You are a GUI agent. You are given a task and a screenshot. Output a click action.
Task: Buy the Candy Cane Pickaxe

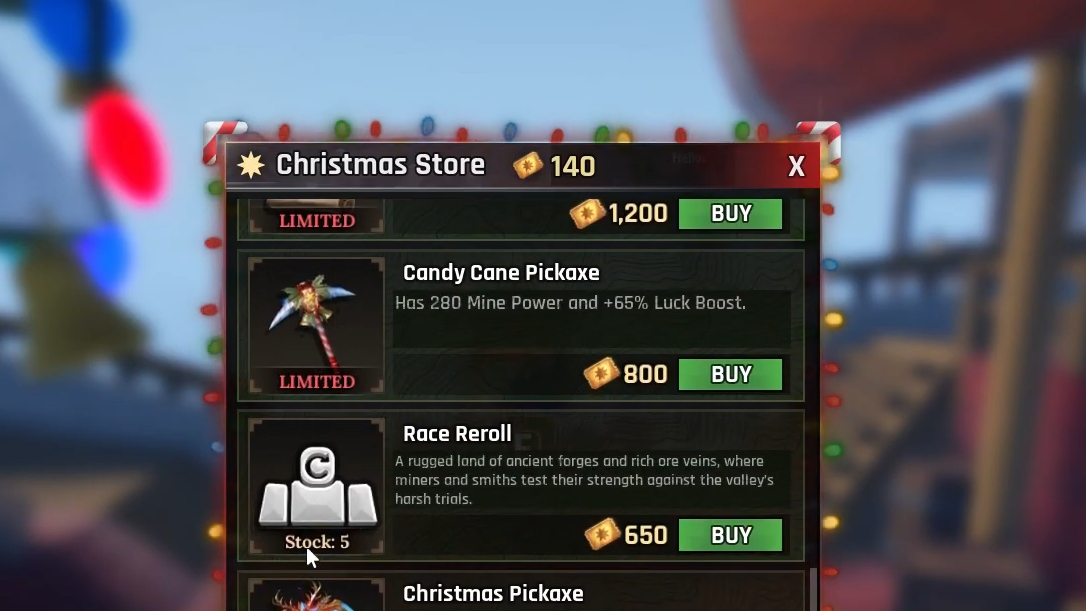[x=730, y=374]
